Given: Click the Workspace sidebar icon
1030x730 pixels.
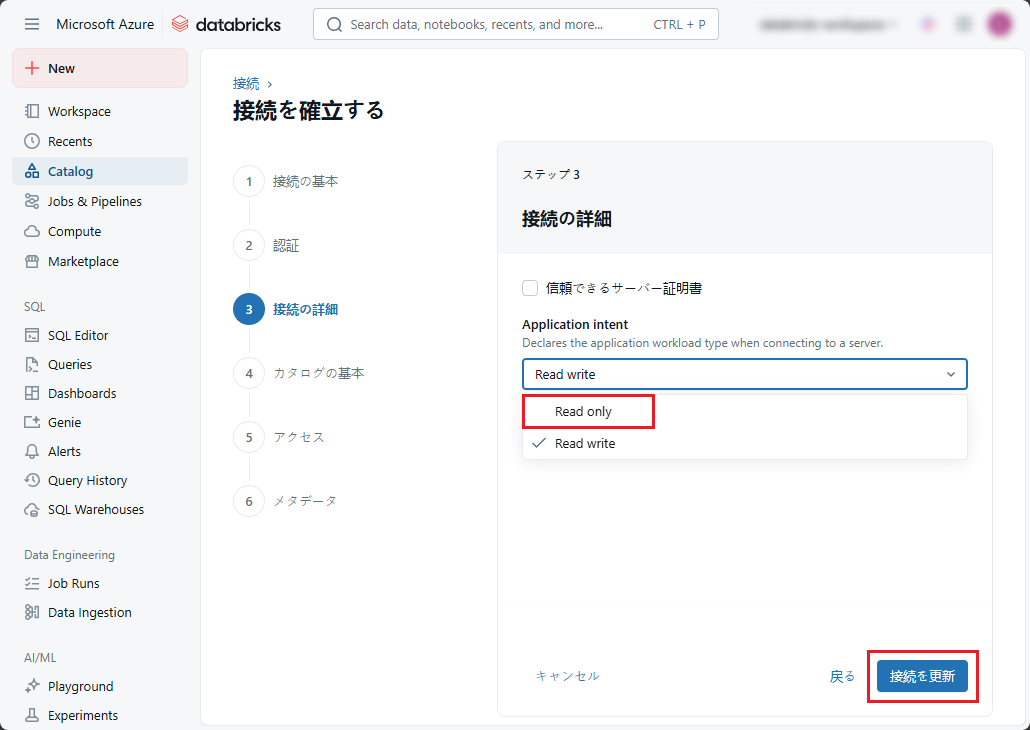Looking at the screenshot, I should [x=32, y=112].
